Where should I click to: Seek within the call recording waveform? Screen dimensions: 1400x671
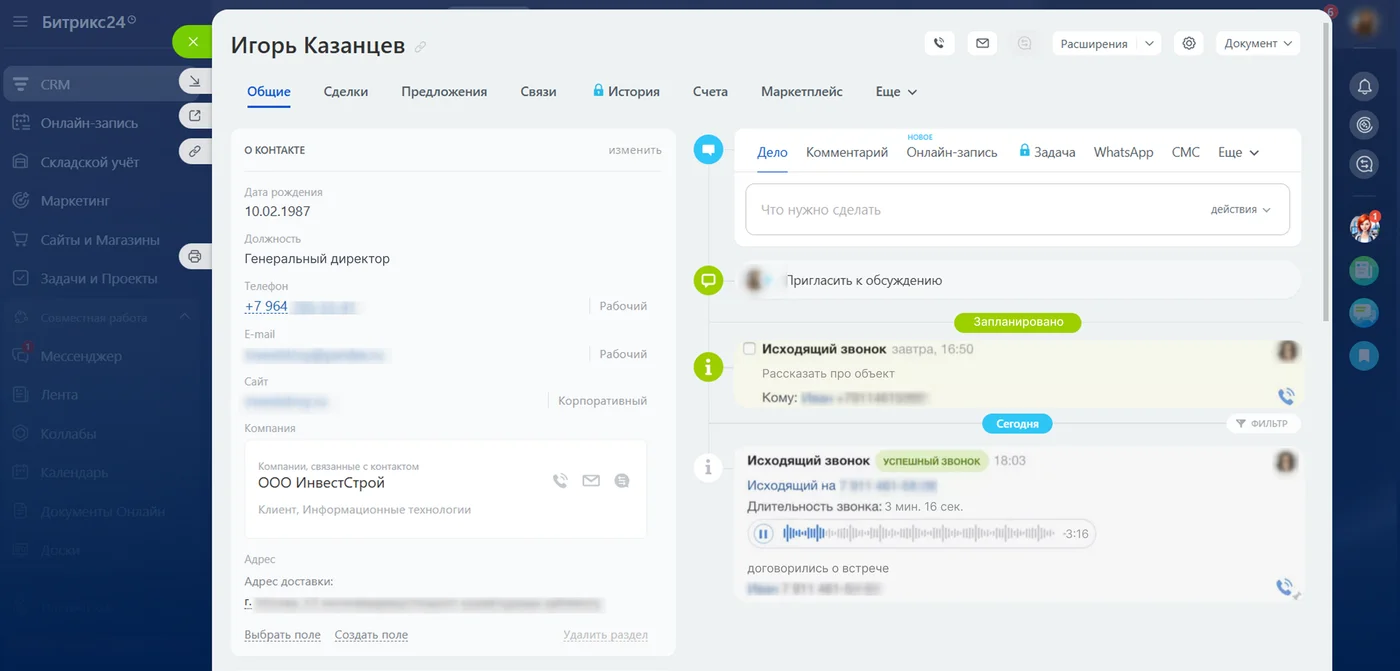(918, 534)
